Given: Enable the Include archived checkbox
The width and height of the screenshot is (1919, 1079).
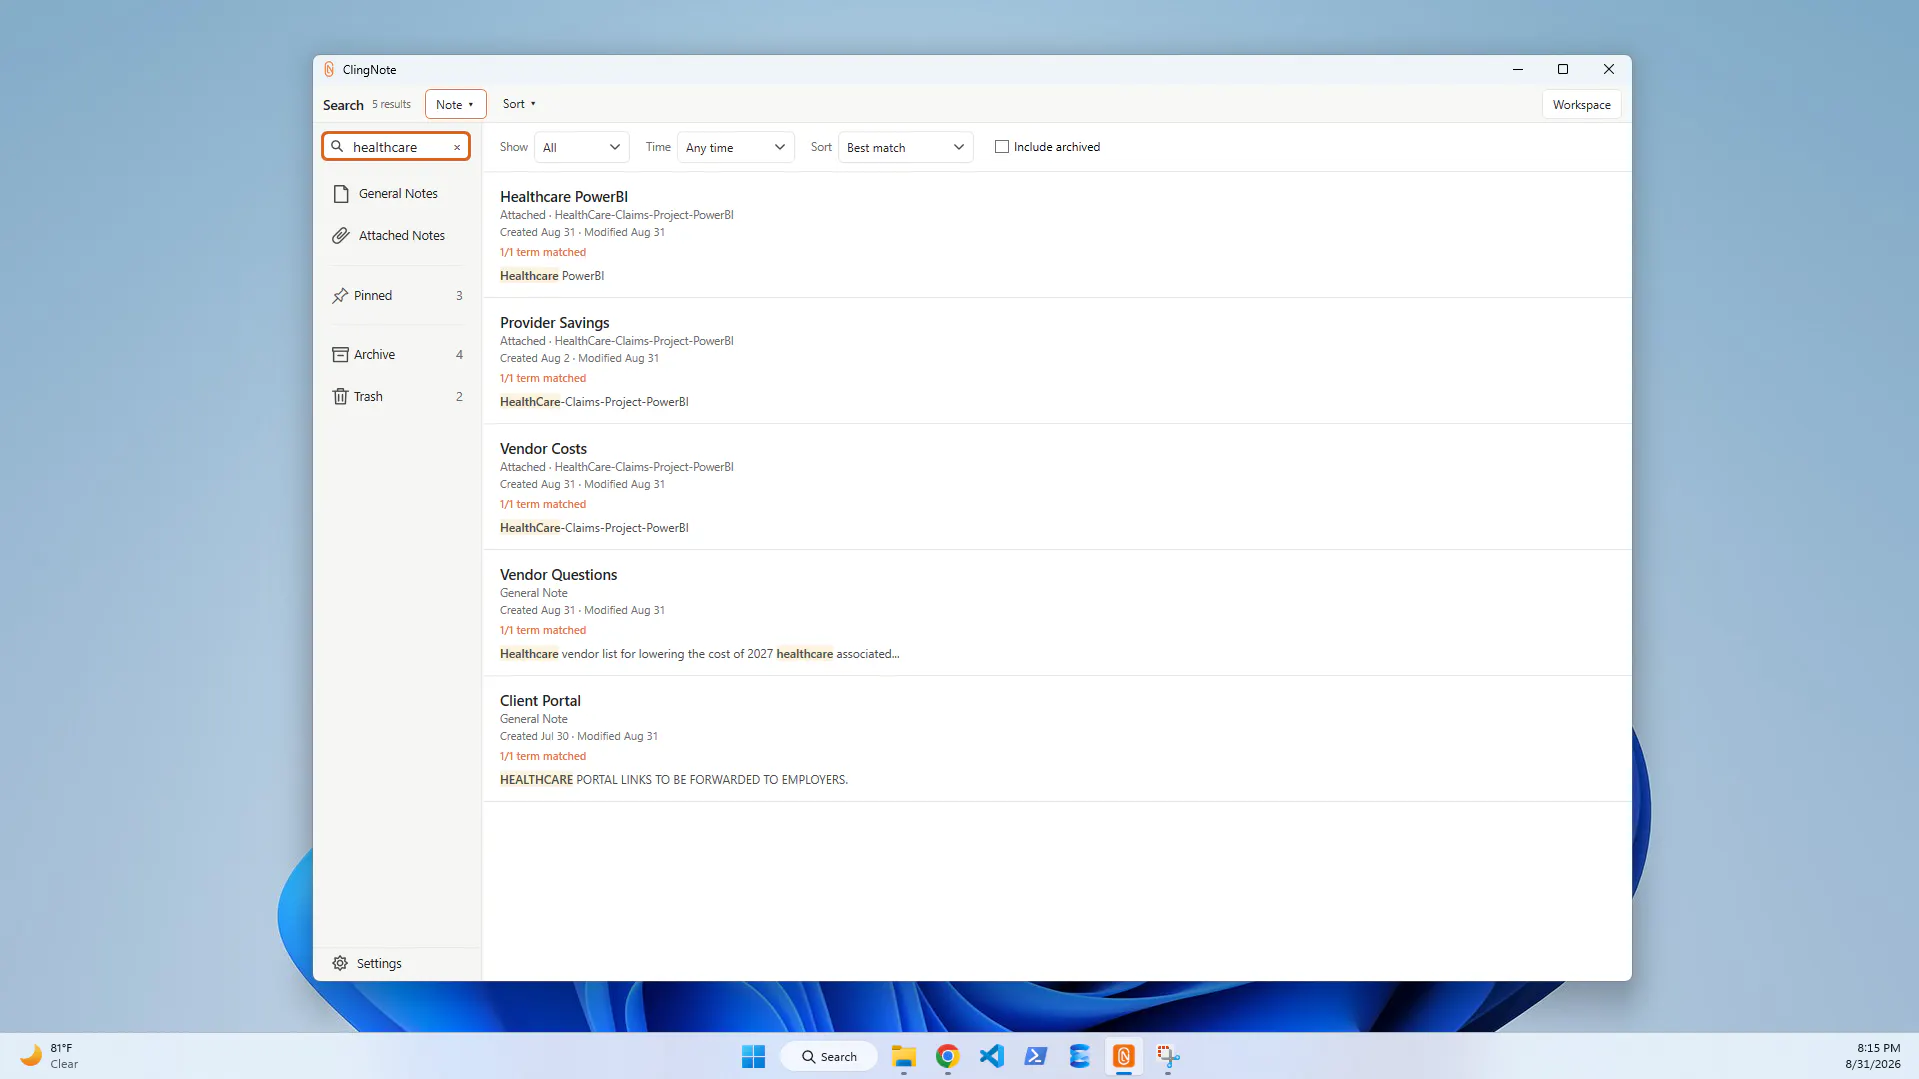Looking at the screenshot, I should (1002, 147).
